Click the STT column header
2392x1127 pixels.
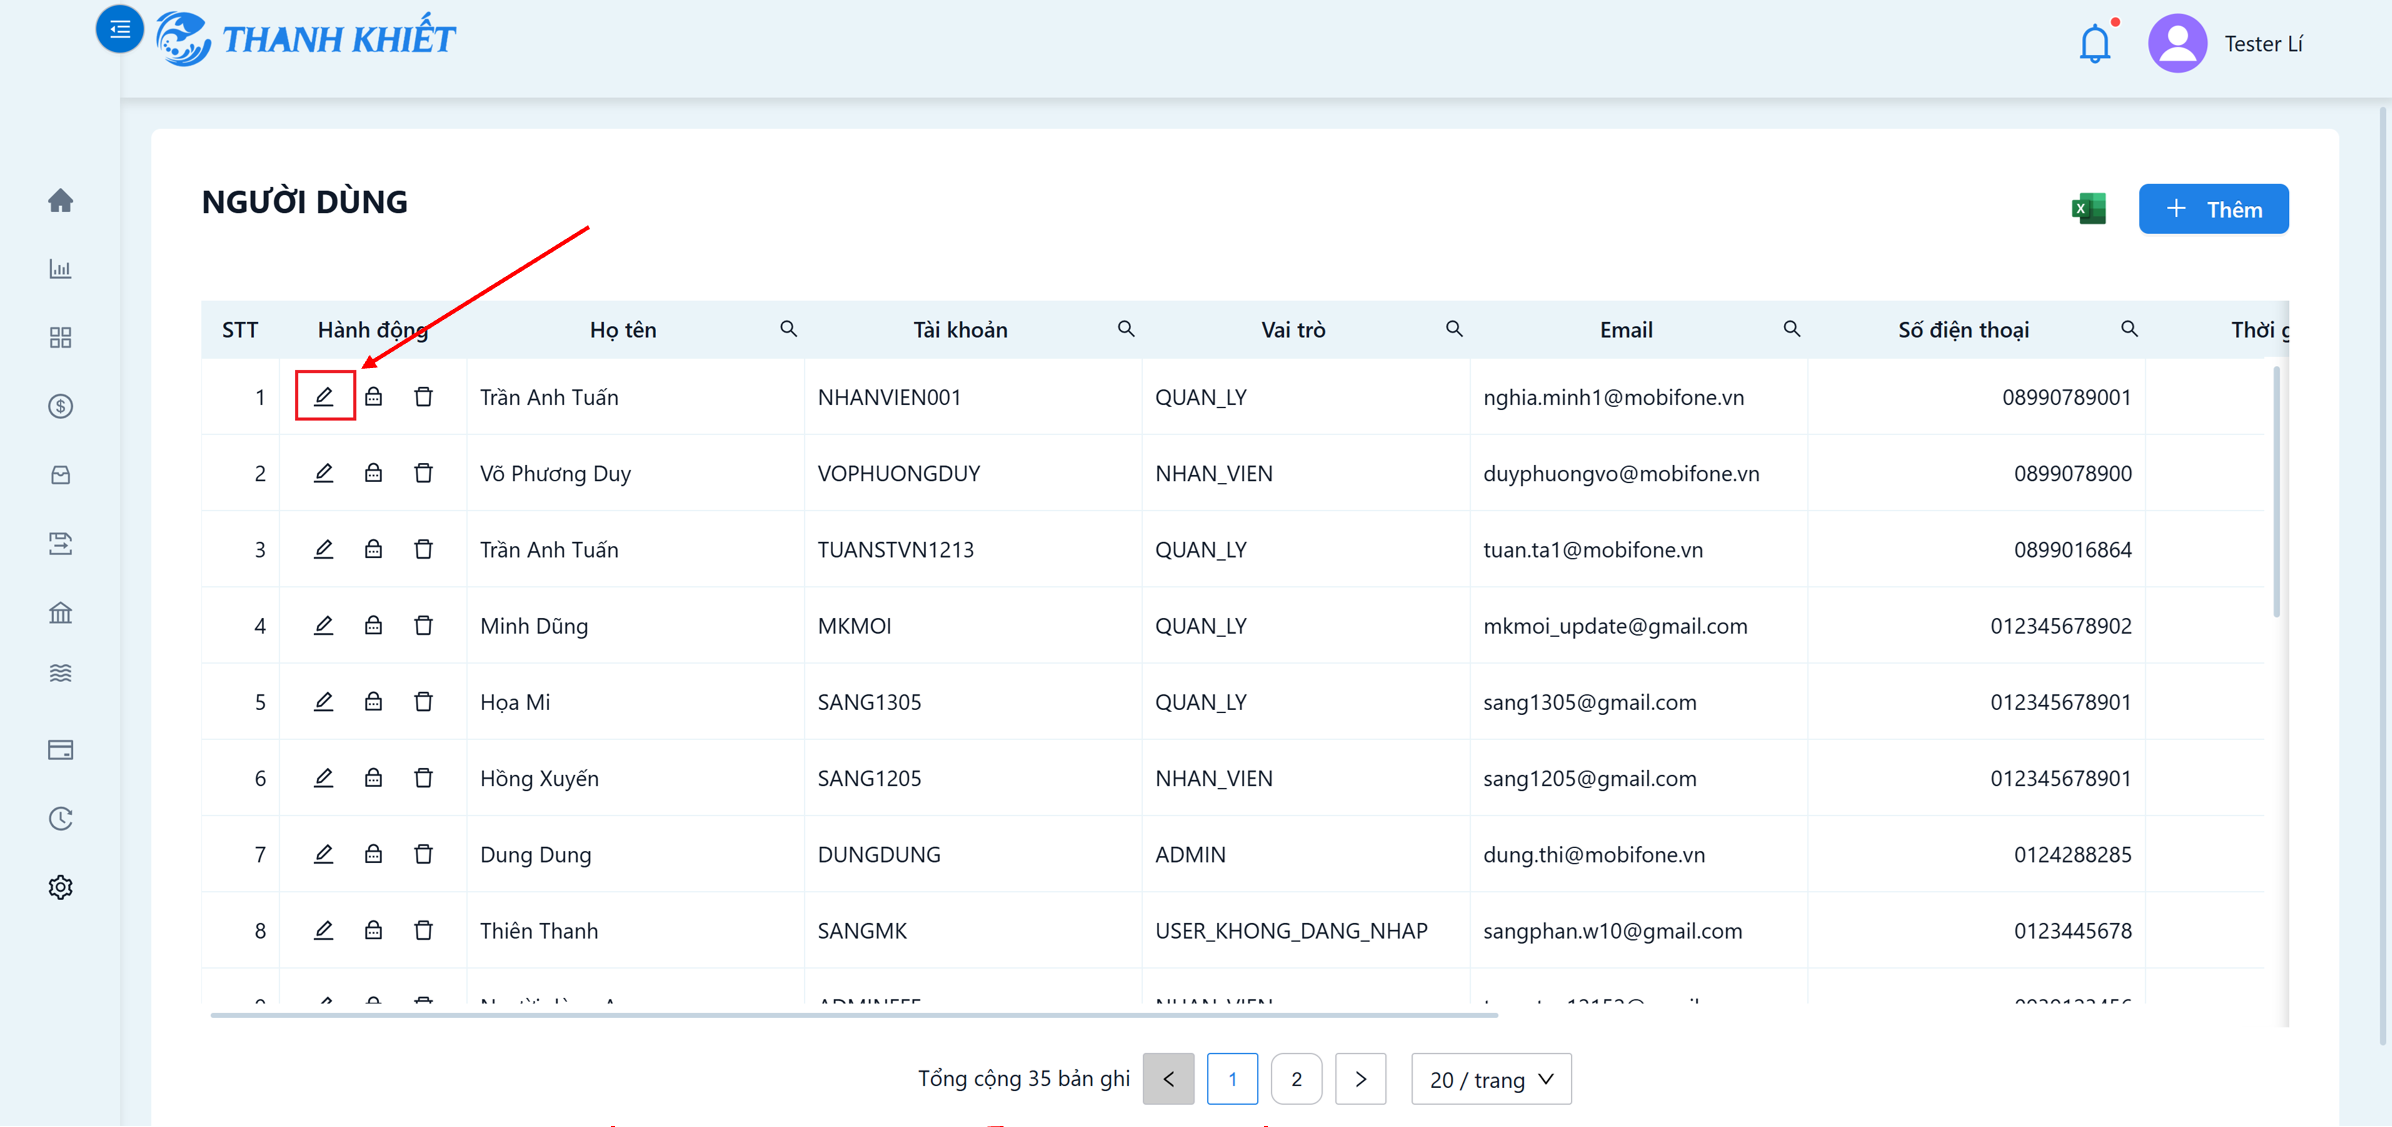pos(240,330)
